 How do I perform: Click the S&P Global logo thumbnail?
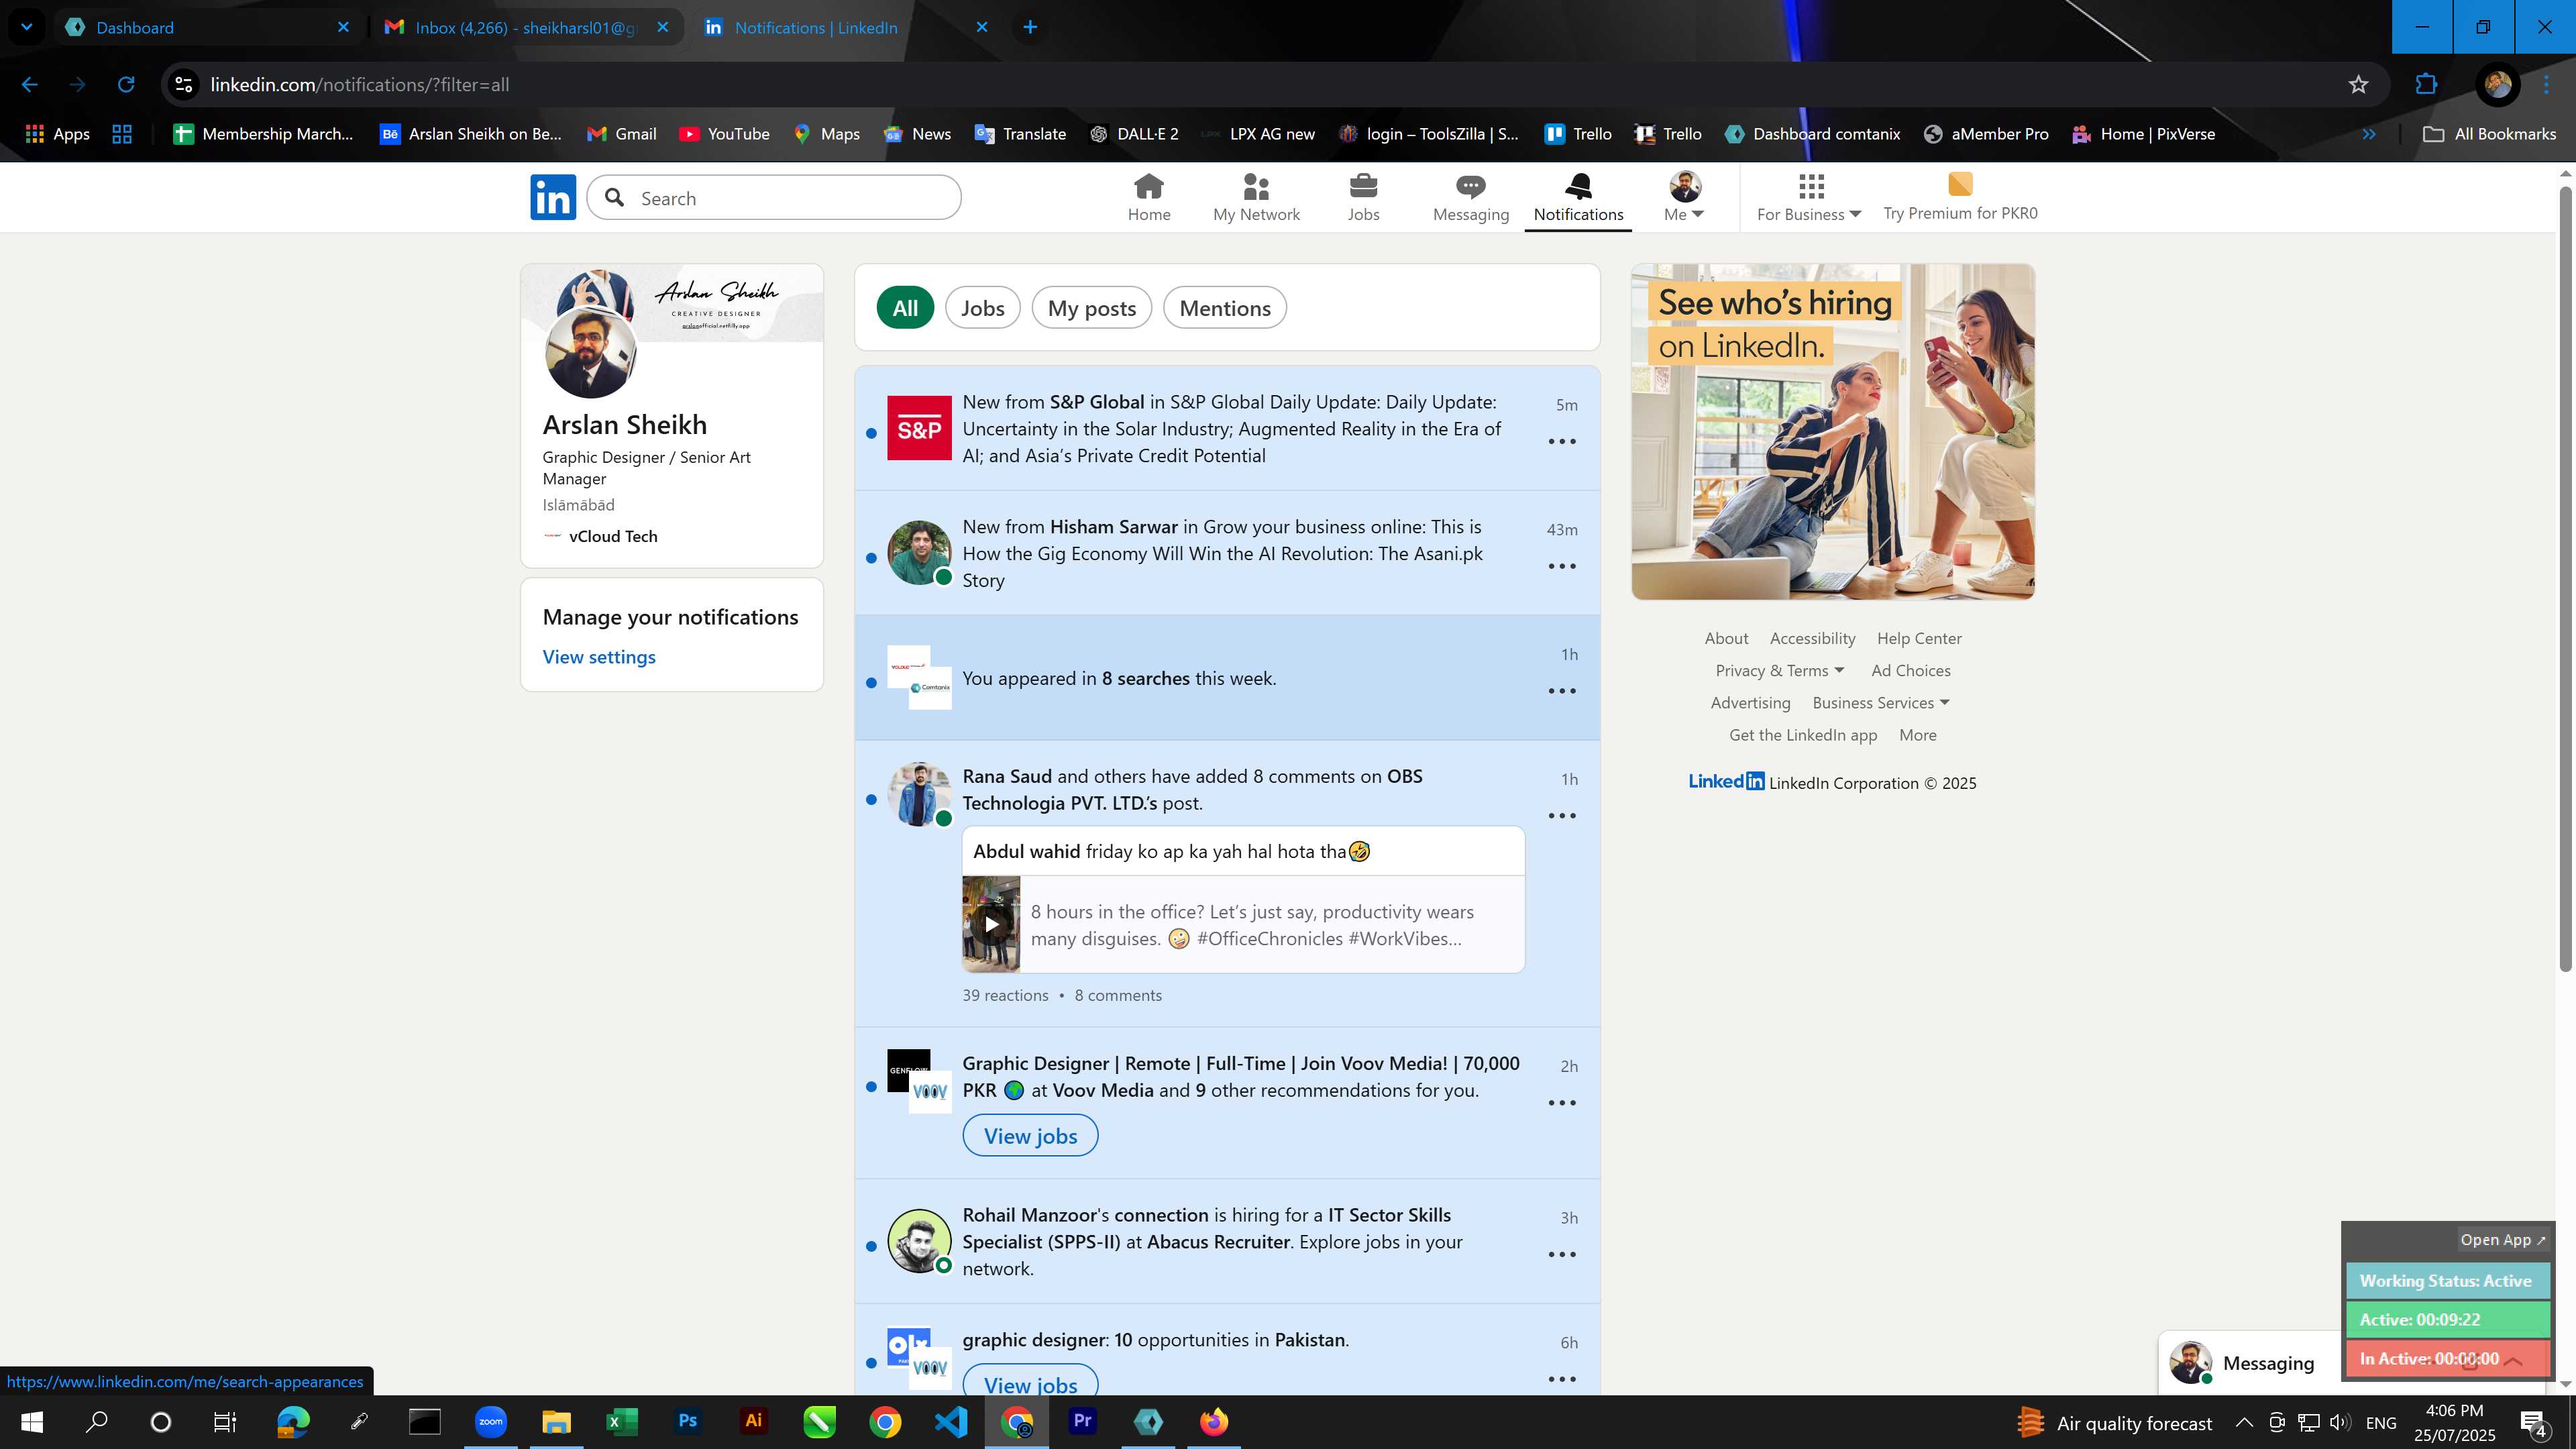(x=919, y=428)
